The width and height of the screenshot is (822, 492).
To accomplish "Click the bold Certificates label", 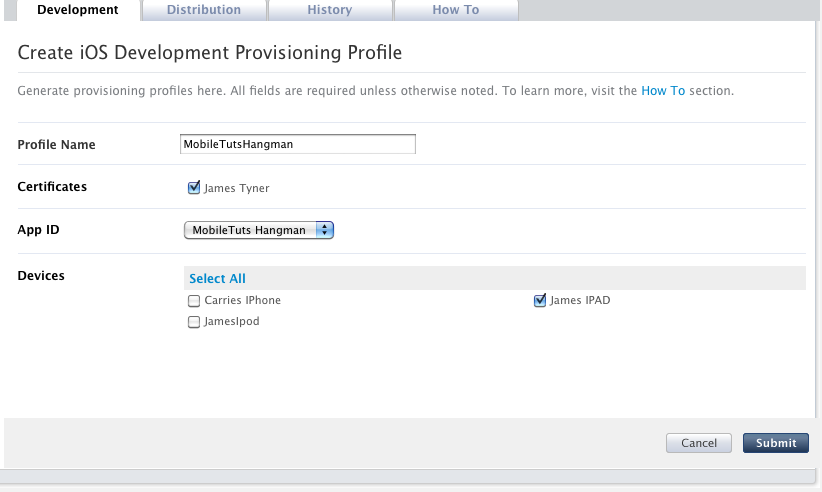I will [52, 187].
